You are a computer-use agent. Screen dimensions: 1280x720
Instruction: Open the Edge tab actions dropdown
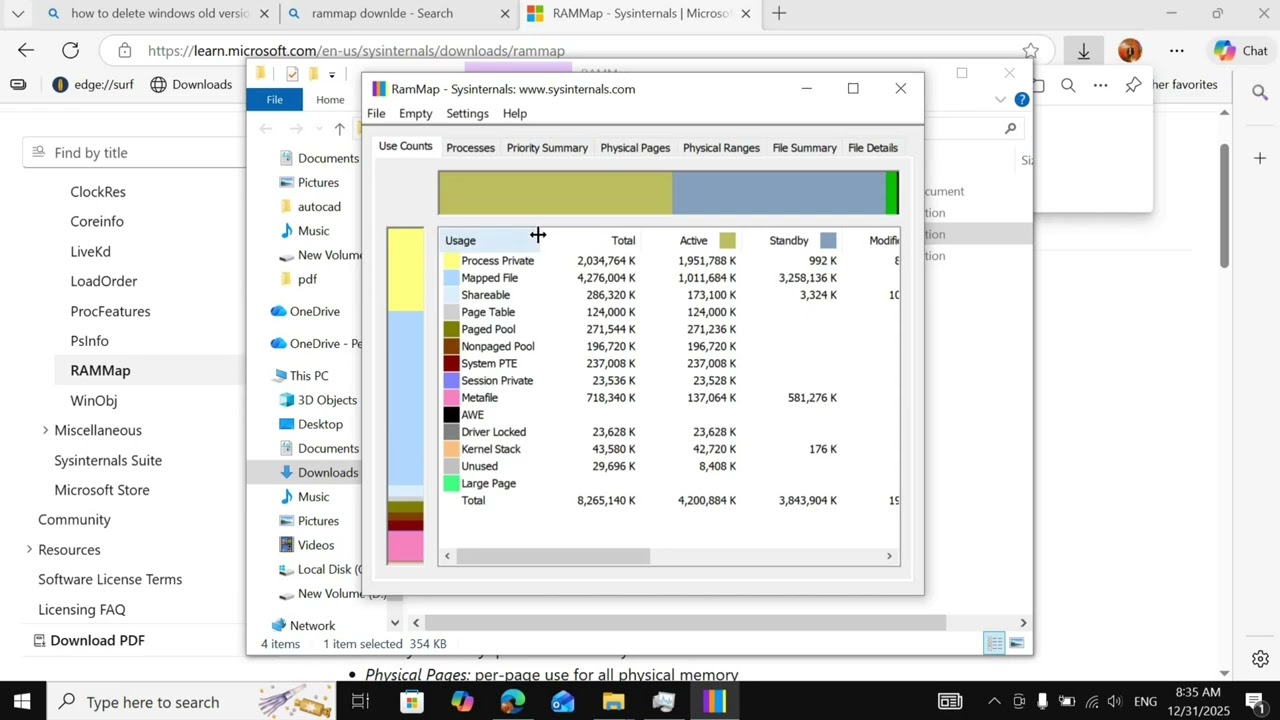18,14
